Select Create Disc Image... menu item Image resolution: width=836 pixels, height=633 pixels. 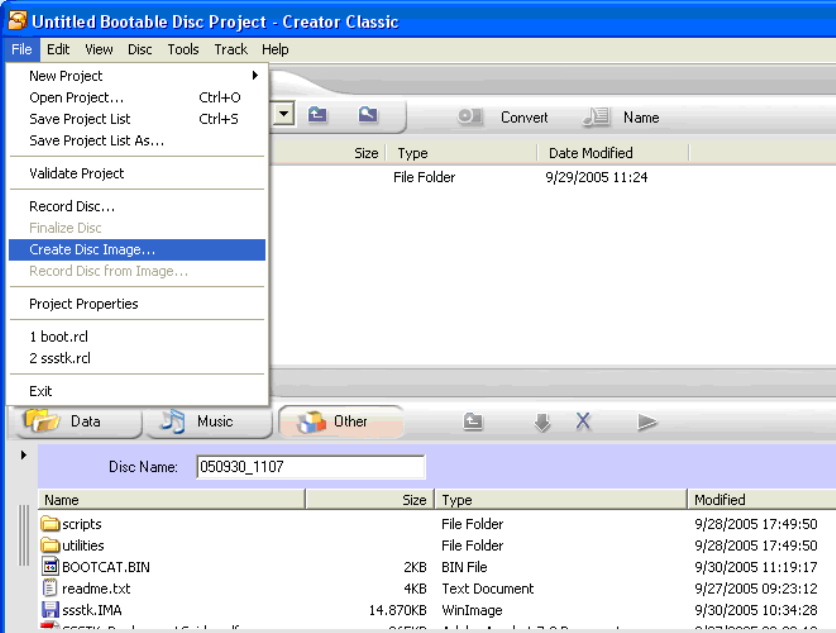click(137, 250)
